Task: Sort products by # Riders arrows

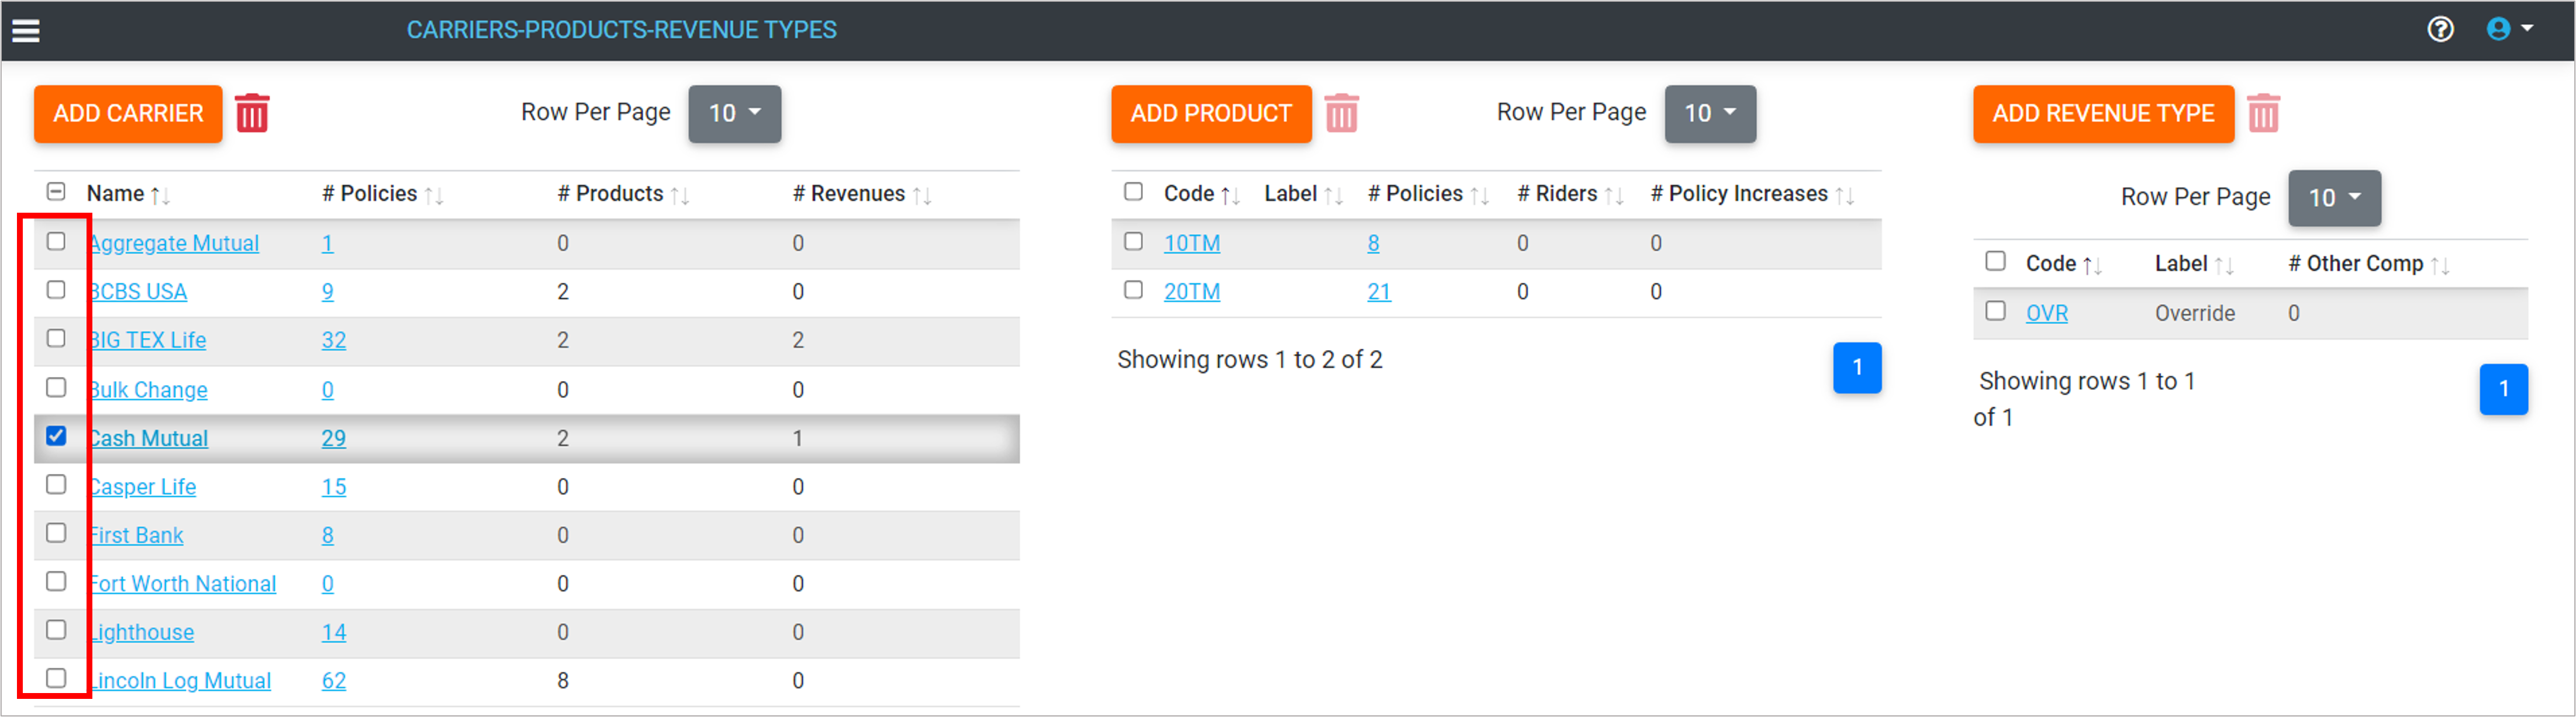Action: click(1613, 195)
